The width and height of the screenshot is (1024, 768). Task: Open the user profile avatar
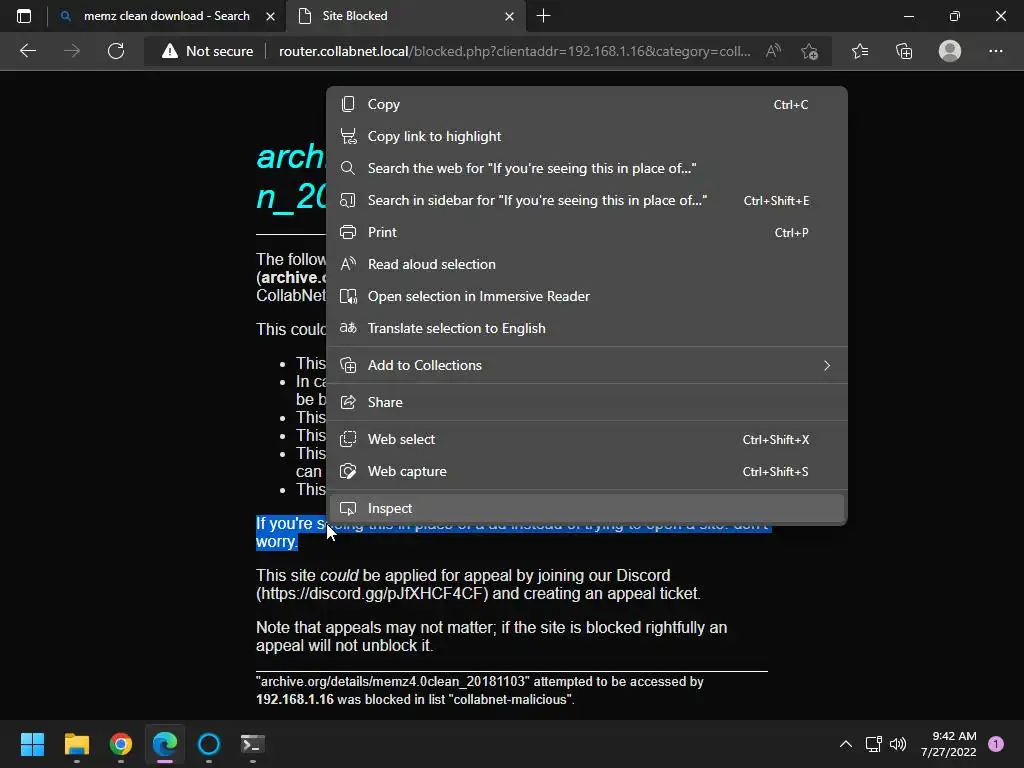[x=950, y=51]
